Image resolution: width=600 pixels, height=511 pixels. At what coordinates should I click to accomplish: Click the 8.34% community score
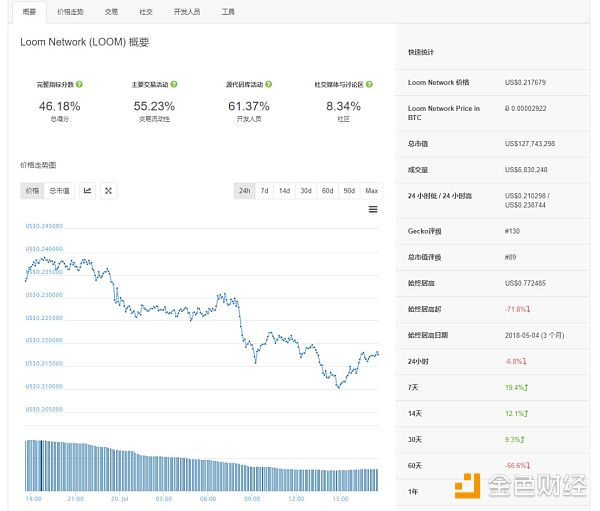click(x=343, y=106)
